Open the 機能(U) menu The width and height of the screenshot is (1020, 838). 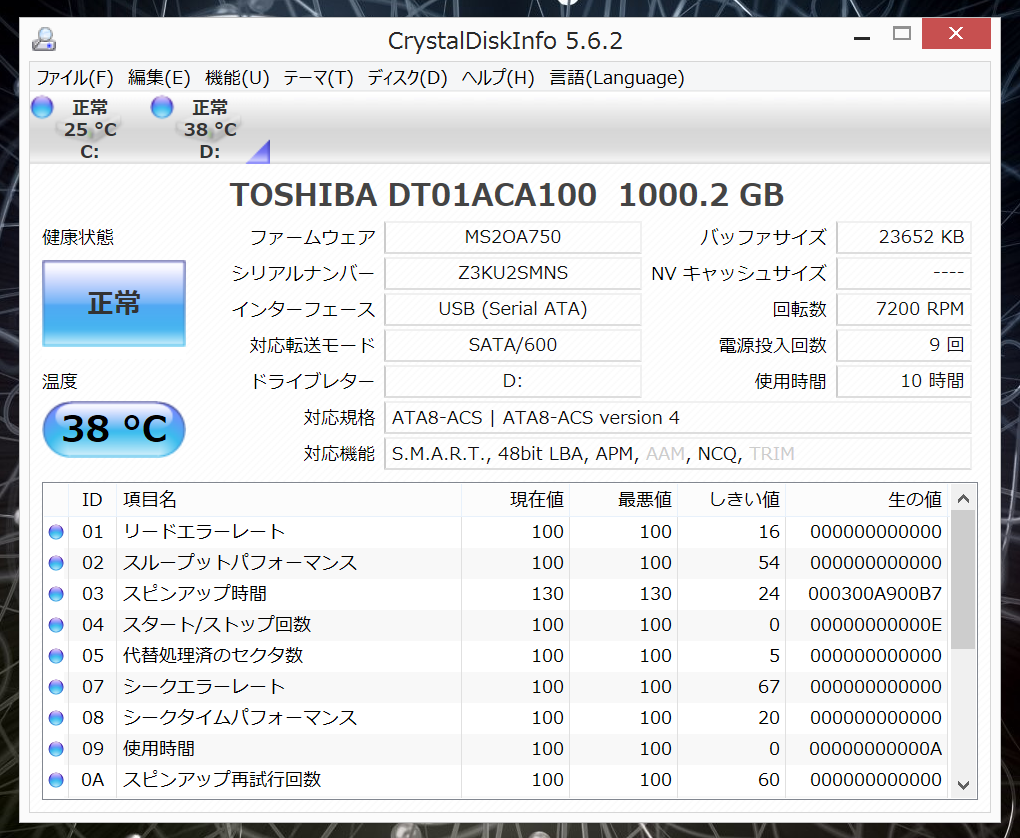pos(237,78)
